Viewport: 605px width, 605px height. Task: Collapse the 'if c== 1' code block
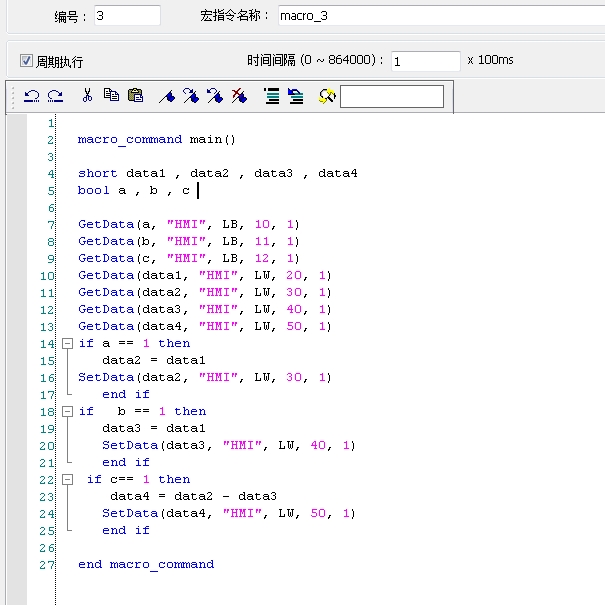pos(66,479)
